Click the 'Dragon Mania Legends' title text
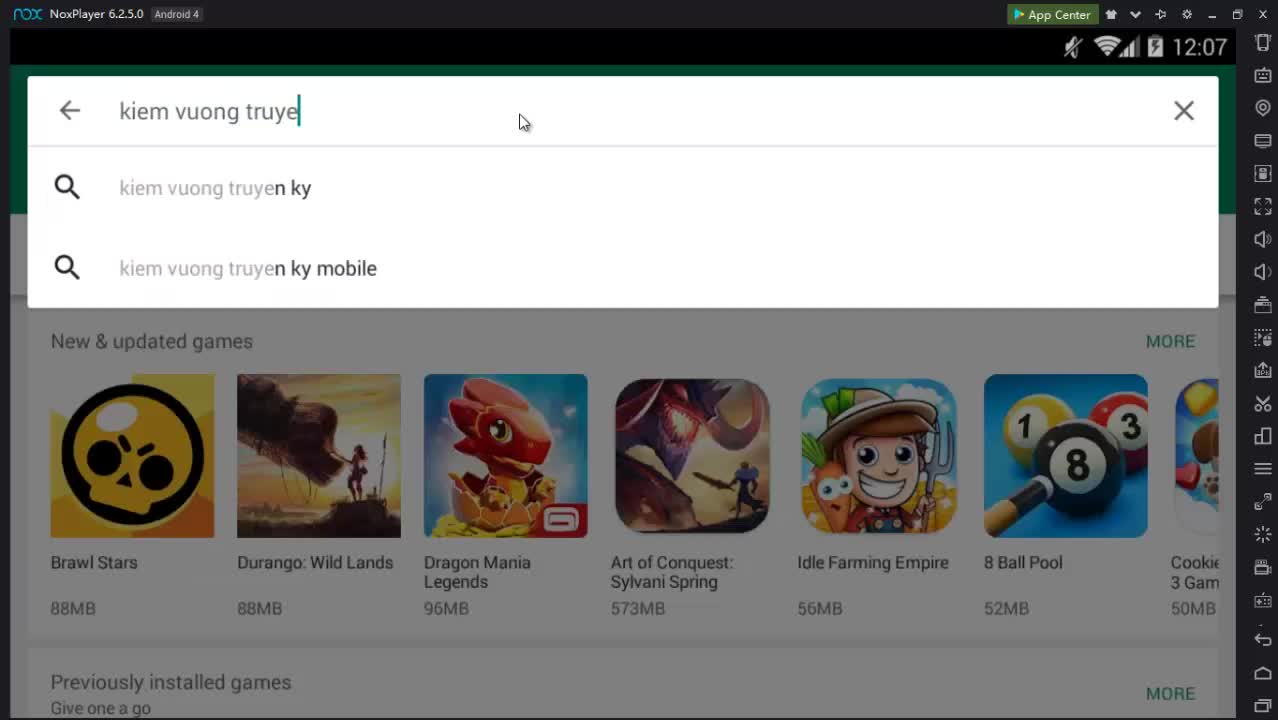The height and width of the screenshot is (720, 1278). tap(477, 572)
